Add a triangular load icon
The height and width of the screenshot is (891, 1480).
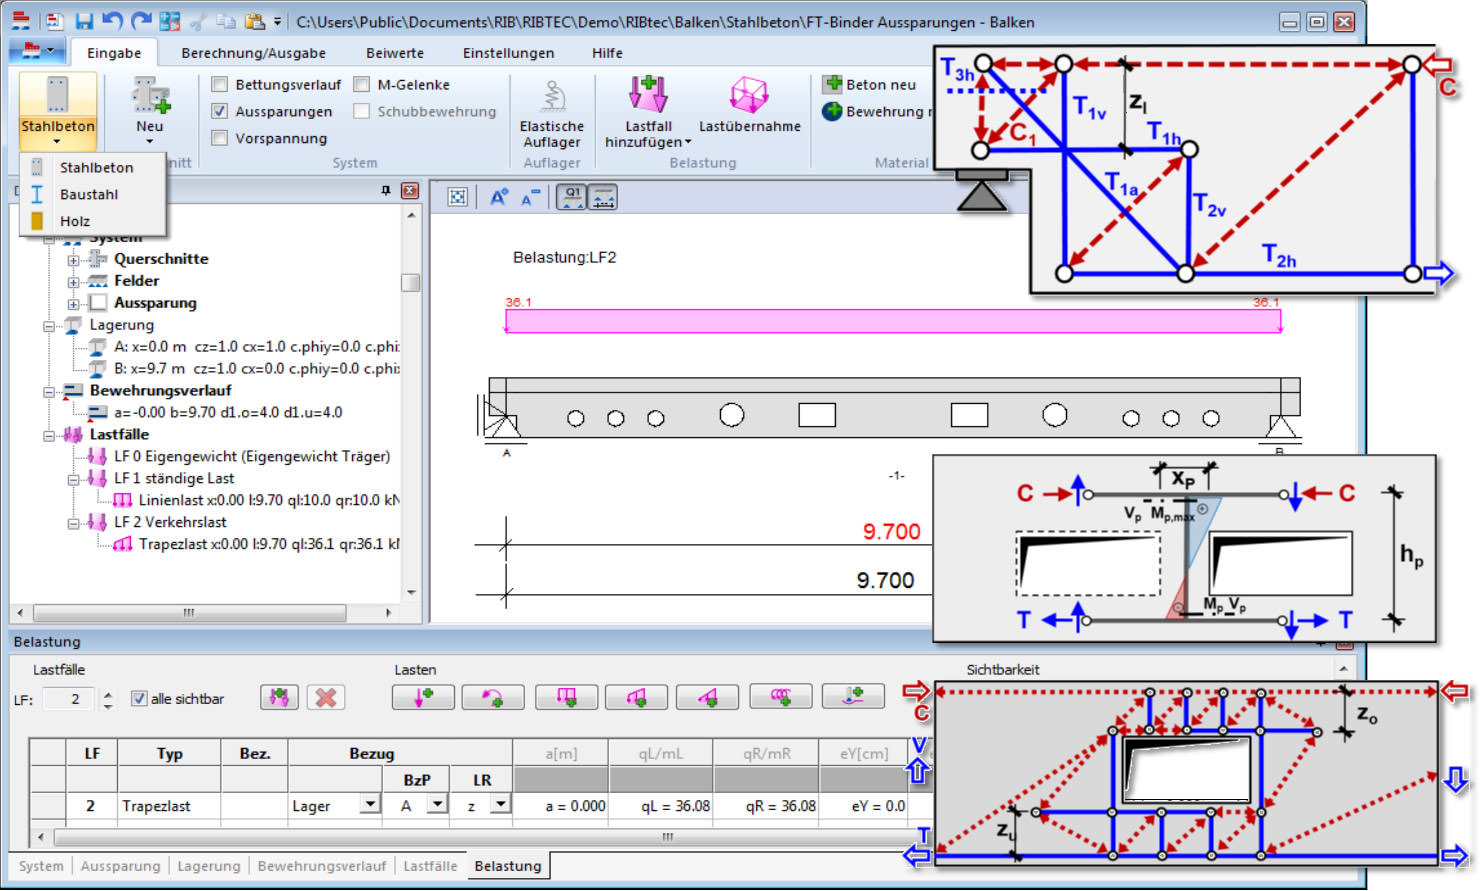click(708, 697)
